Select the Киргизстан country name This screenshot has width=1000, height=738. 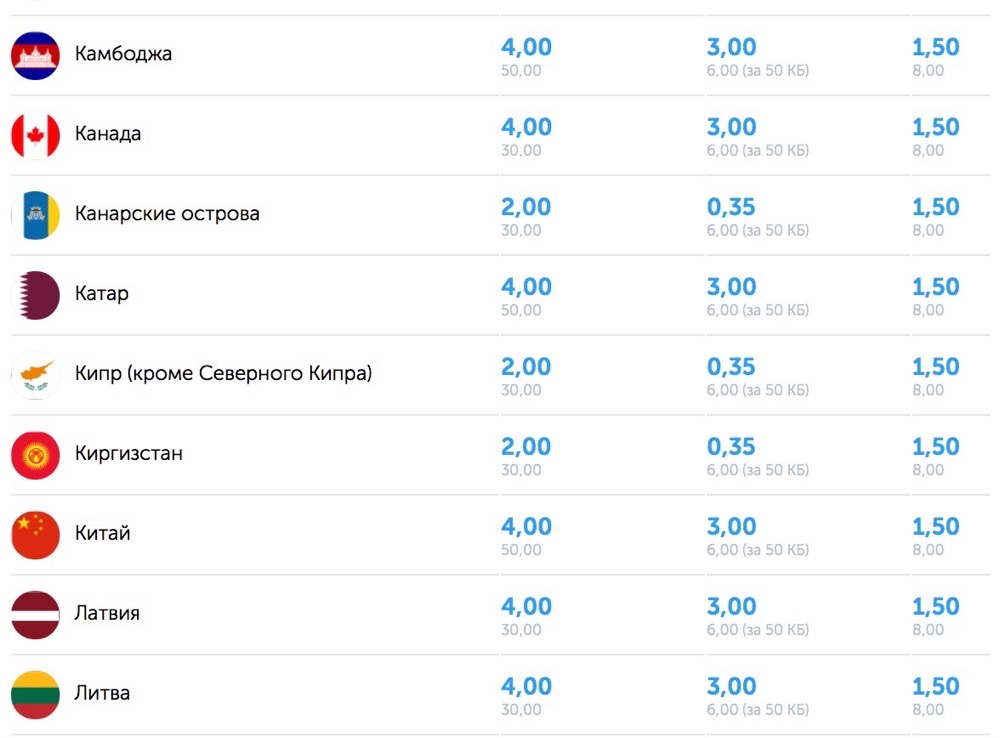point(129,453)
